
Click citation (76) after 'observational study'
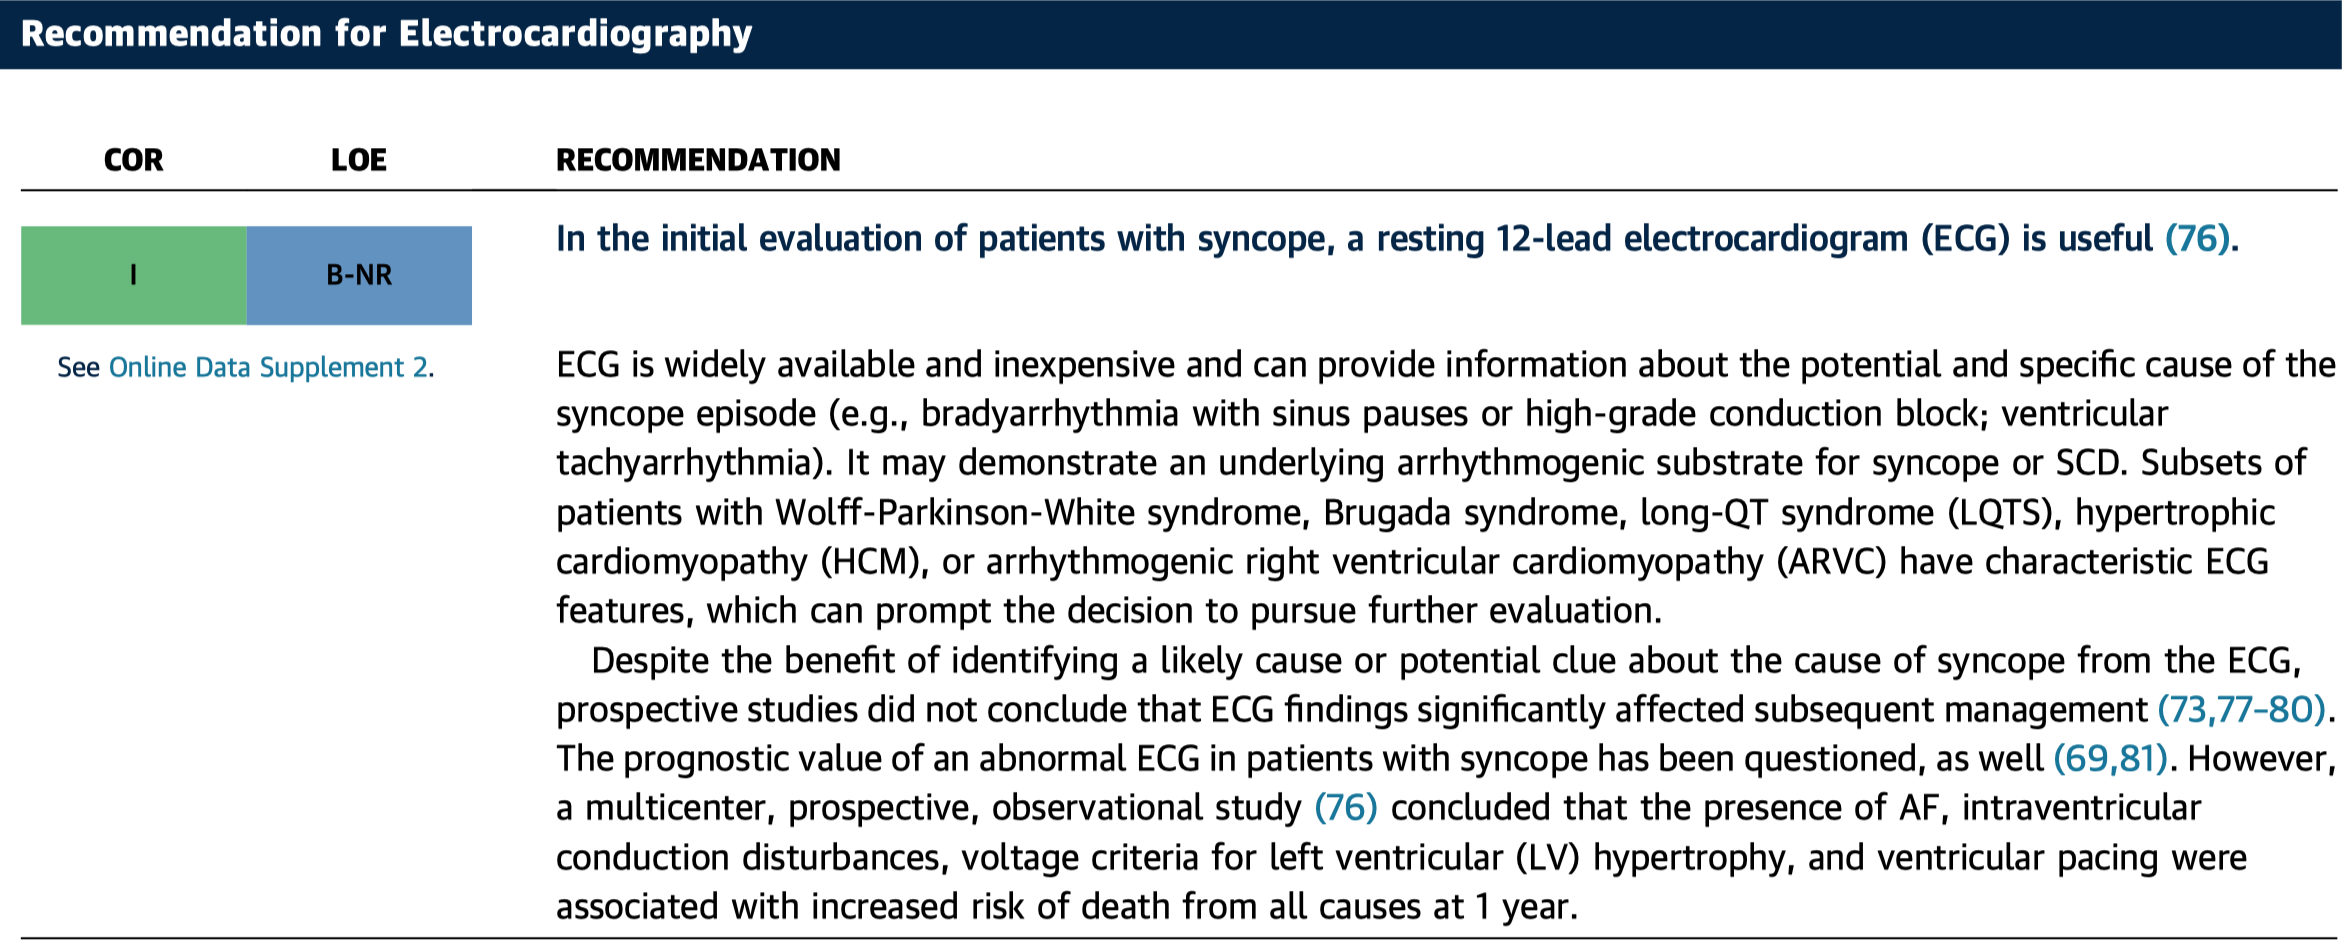1345,808
